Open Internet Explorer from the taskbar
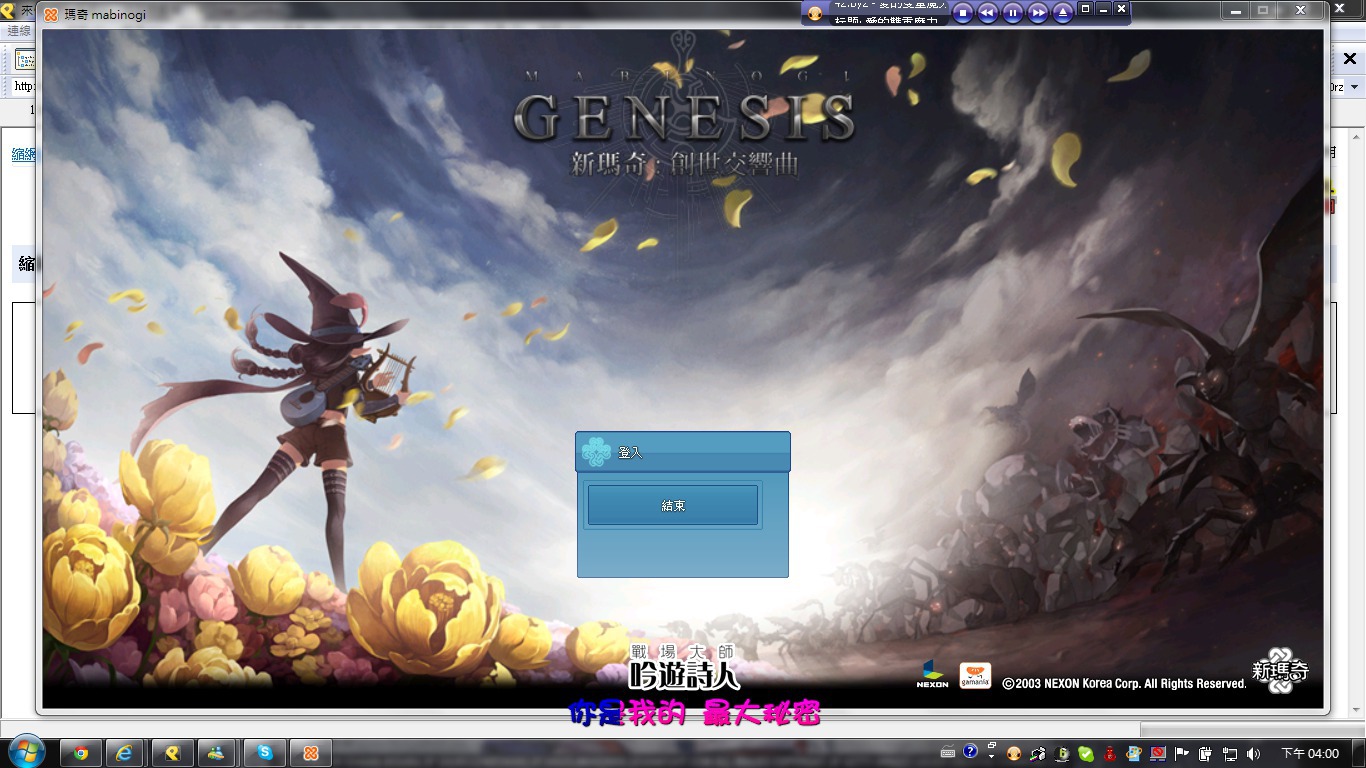Image resolution: width=1366 pixels, height=768 pixels. [x=125, y=753]
